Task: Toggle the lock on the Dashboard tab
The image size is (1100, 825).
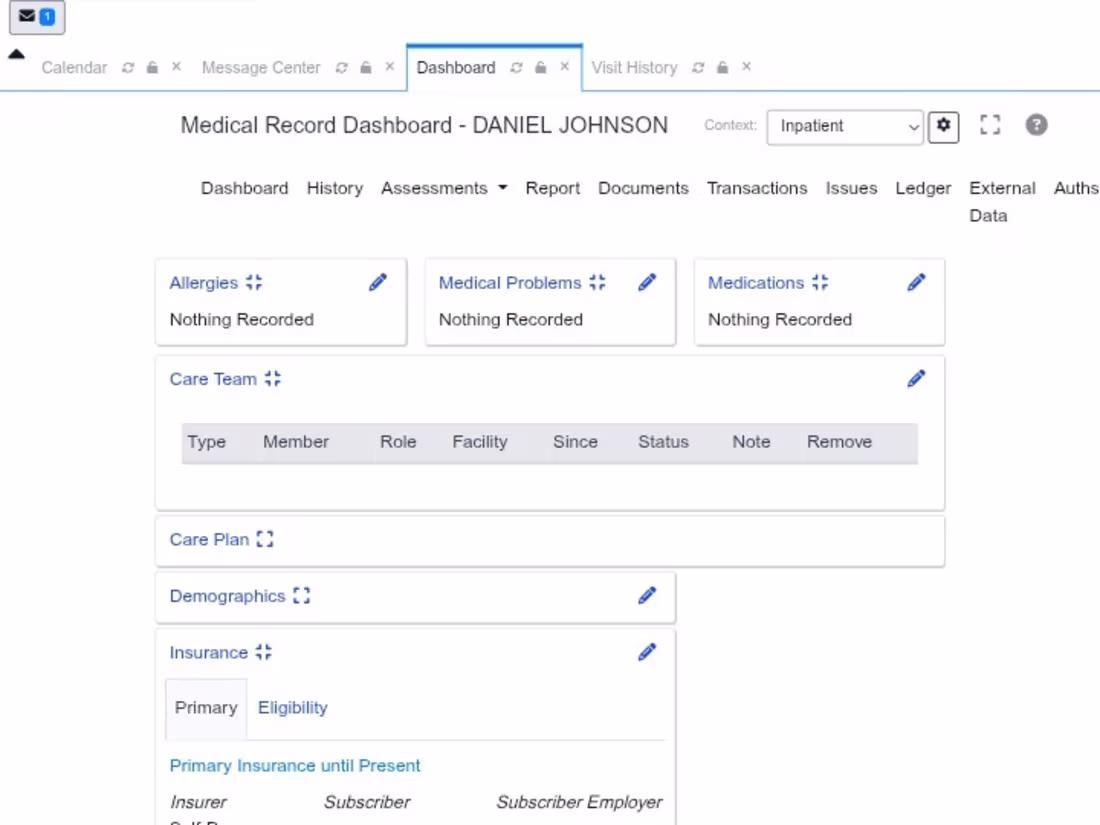Action: [540, 67]
